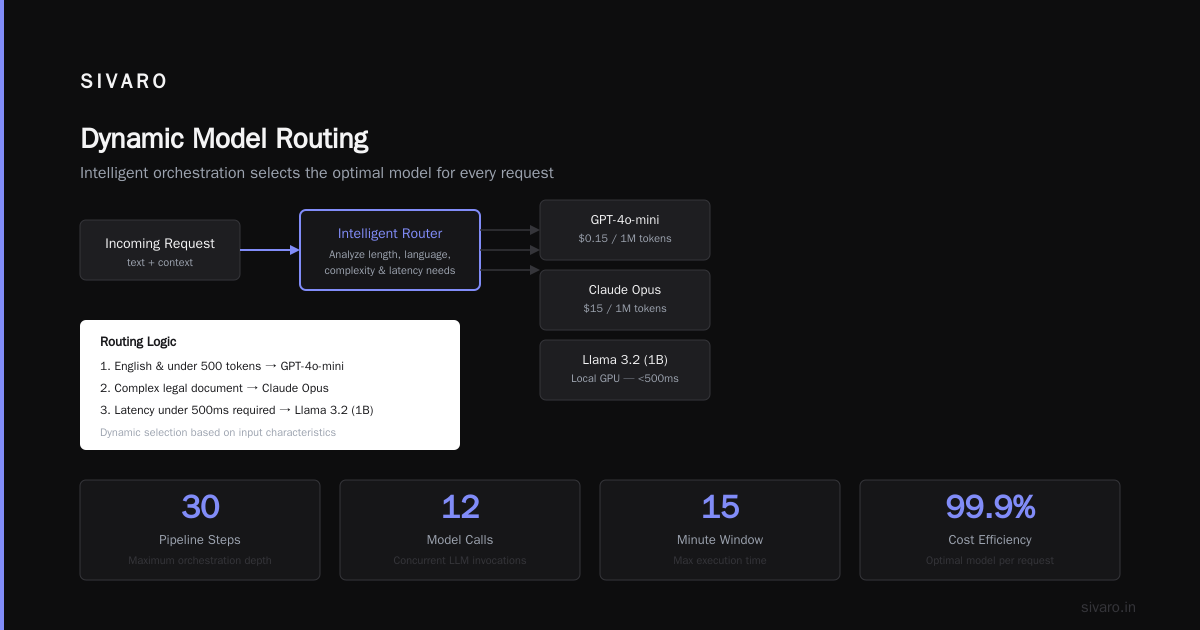This screenshot has height=630, width=1200.
Task: Click the Intelligent Router node
Action: [390, 250]
